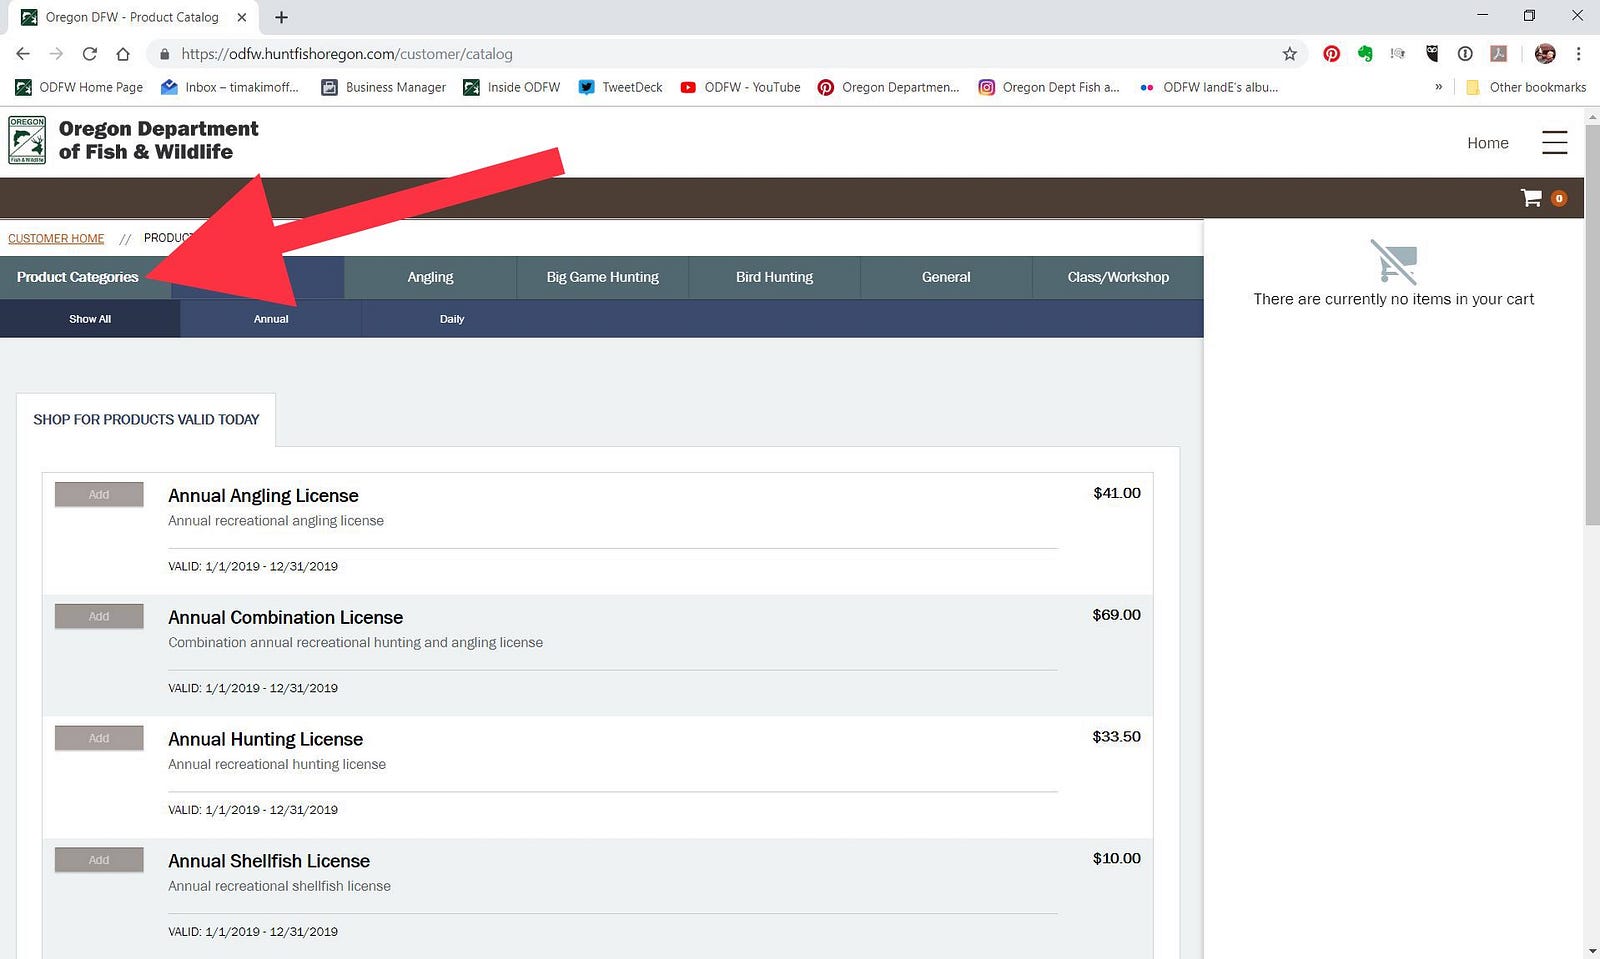The image size is (1600, 959).
Task: Reload the page with refresh icon
Action: click(x=90, y=54)
